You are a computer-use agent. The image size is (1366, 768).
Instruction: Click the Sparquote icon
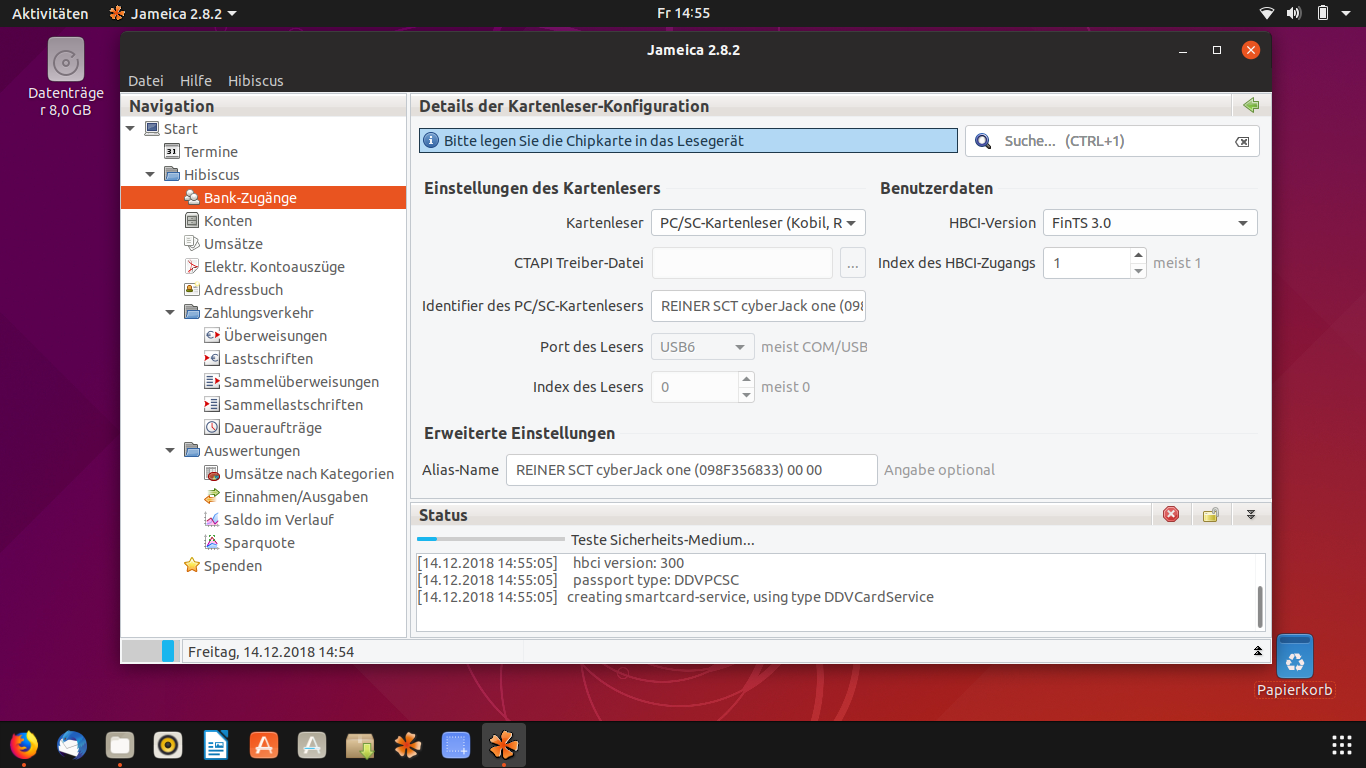[212, 542]
